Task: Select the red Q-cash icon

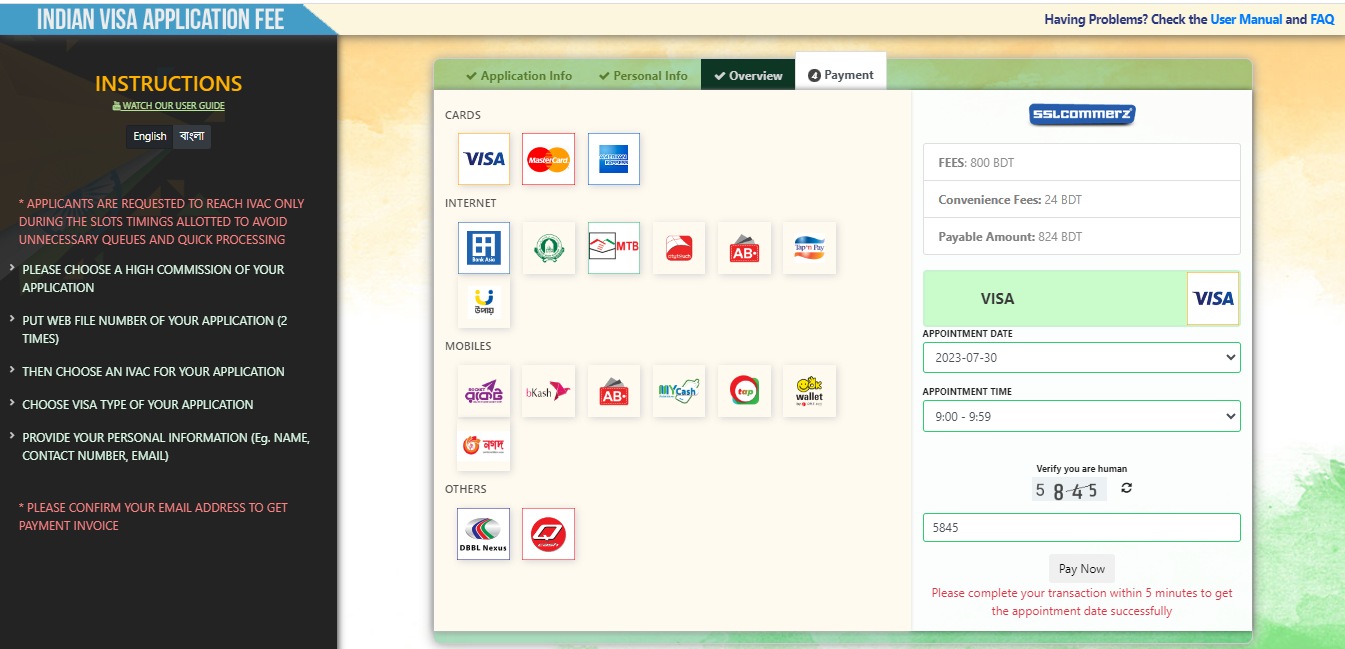Action: [548, 534]
